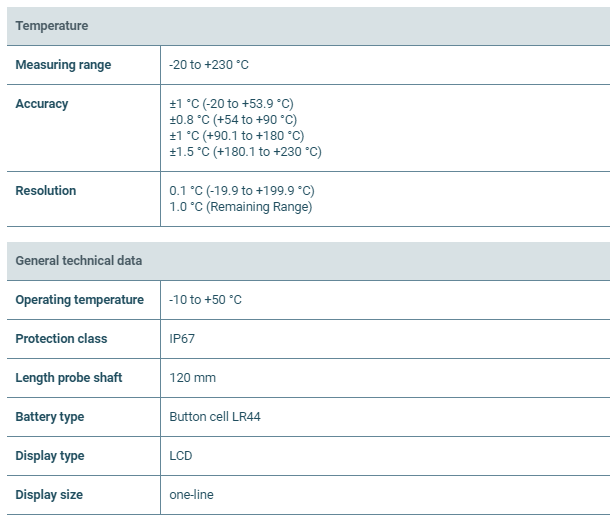The height and width of the screenshot is (522, 610).
Task: Select the Length probe shaft label
Action: pyautogui.click(x=66, y=378)
